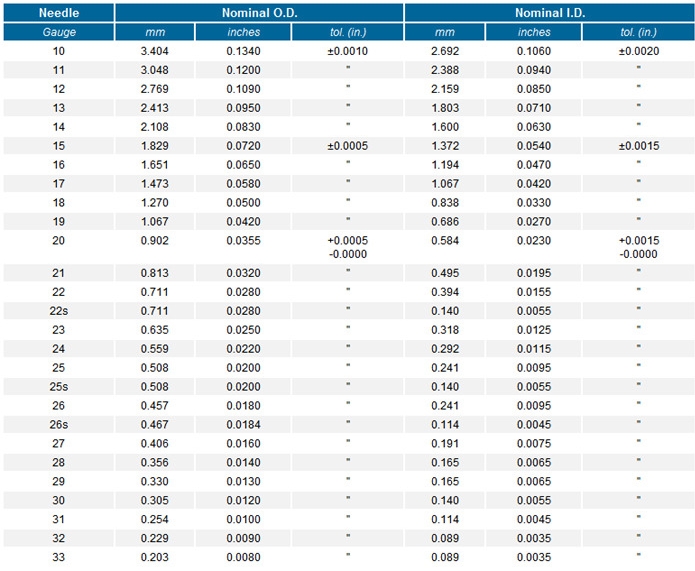
Task: Click the +0.0005 -0.0000 tolerance cell
Action: point(347,247)
